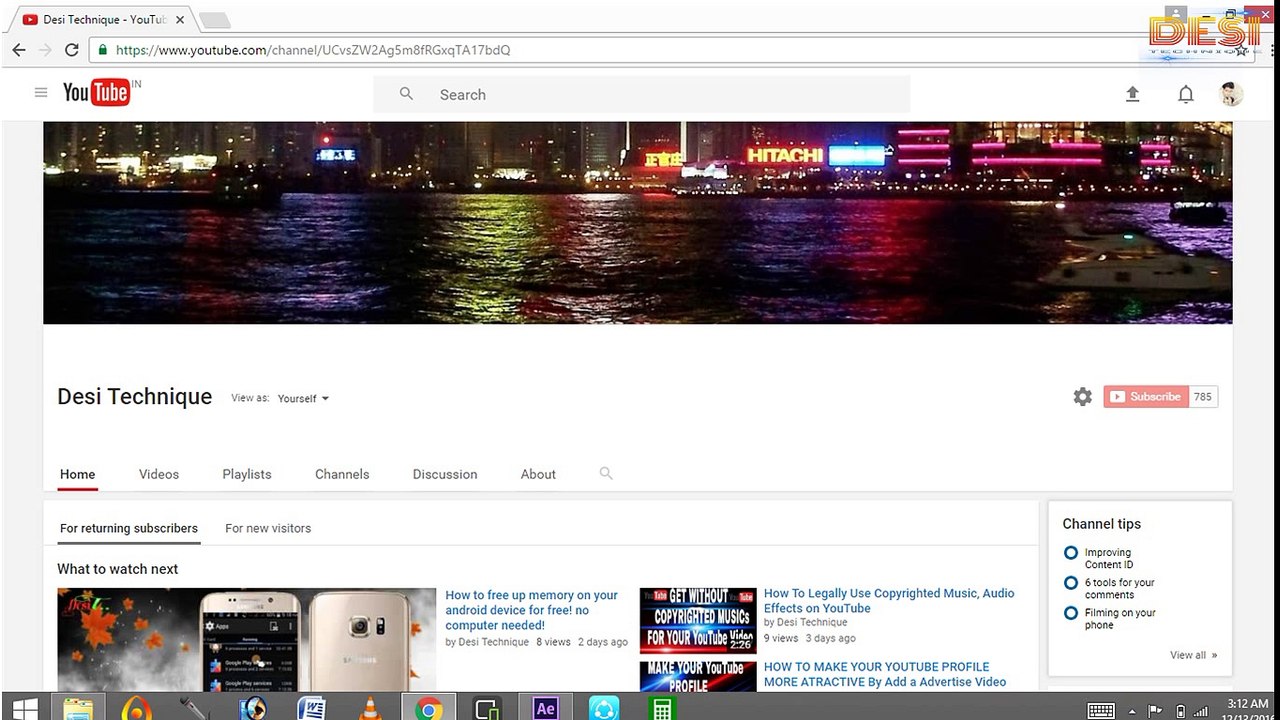Open channel settings gear icon
Image resolution: width=1280 pixels, height=720 pixels.
click(x=1083, y=397)
